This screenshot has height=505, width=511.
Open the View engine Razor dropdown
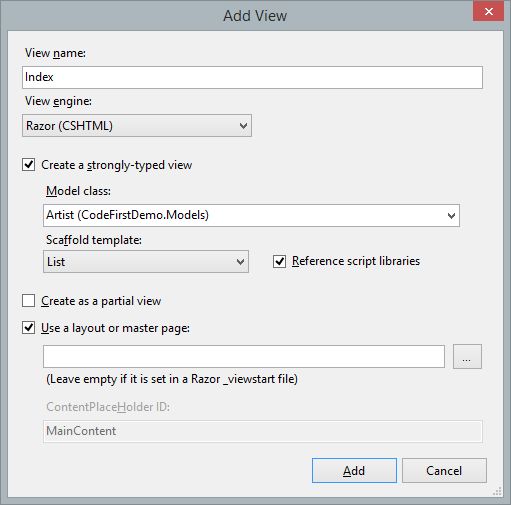point(137,126)
